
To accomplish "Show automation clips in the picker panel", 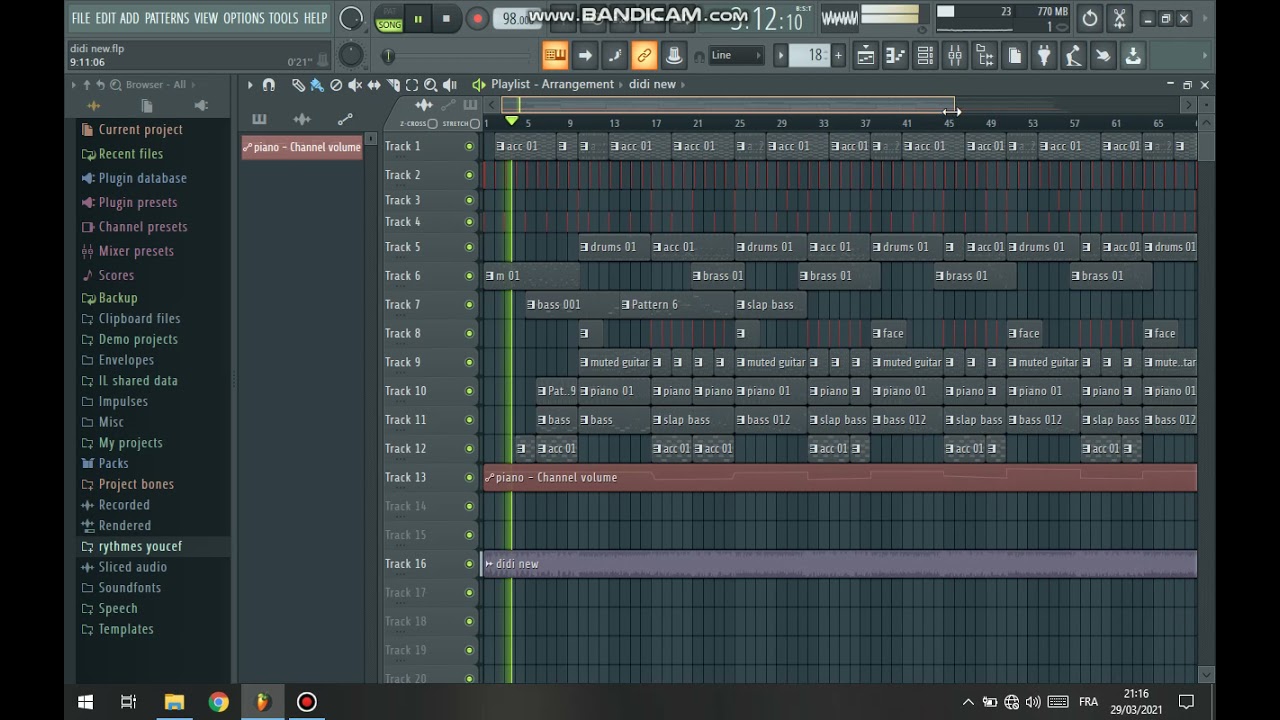I will click(345, 119).
